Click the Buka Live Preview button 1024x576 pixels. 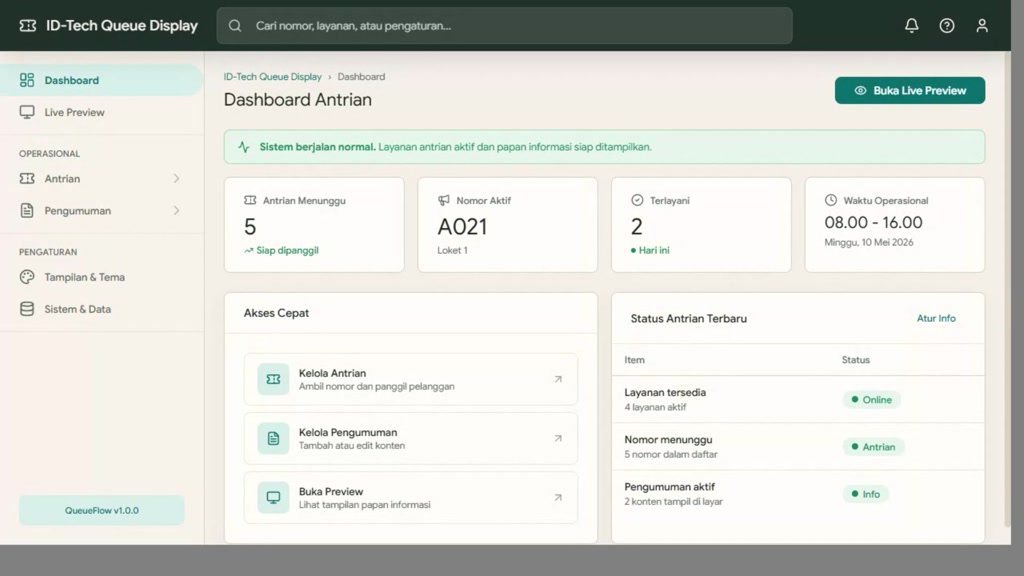[910, 90]
